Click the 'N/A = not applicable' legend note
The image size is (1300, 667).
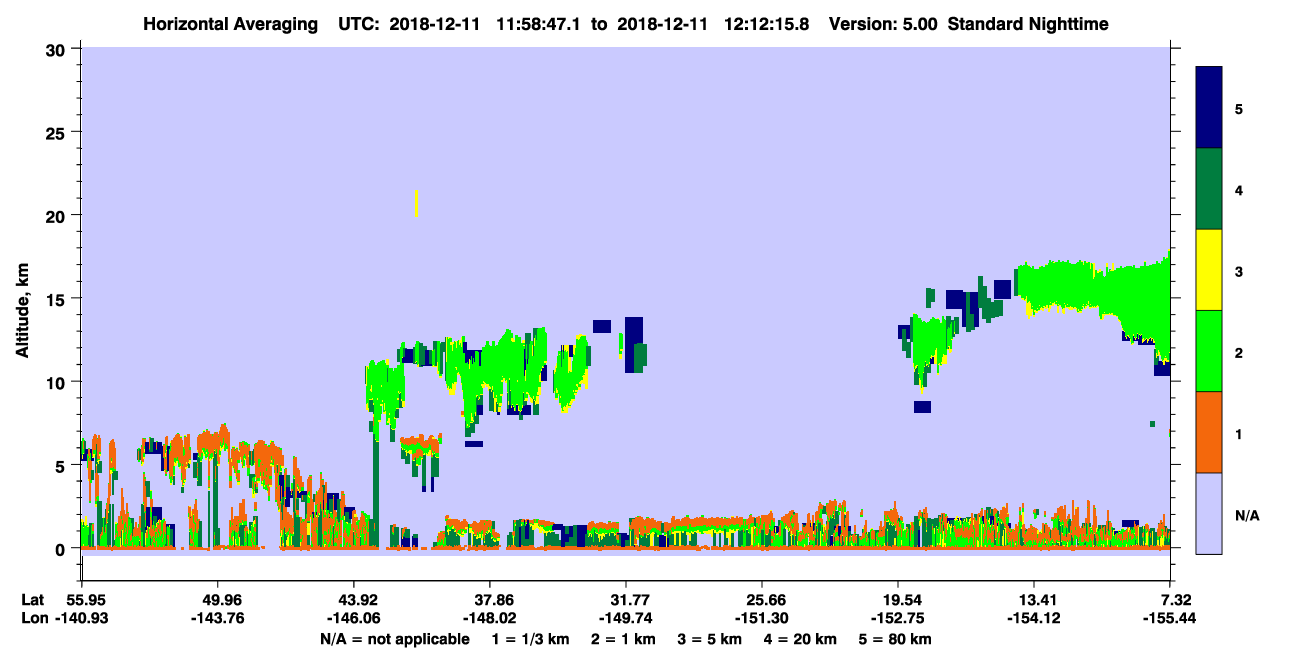(395, 639)
